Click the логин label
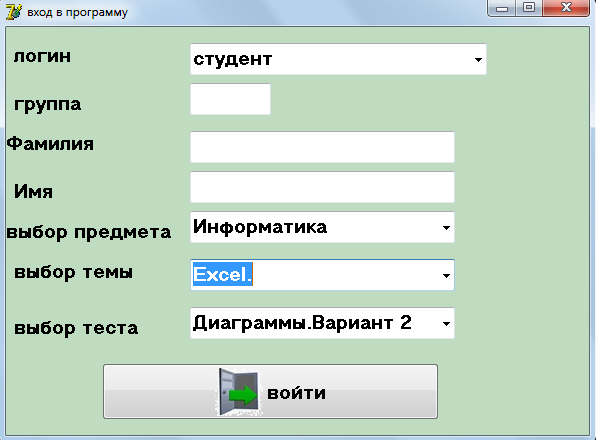 click(42, 56)
